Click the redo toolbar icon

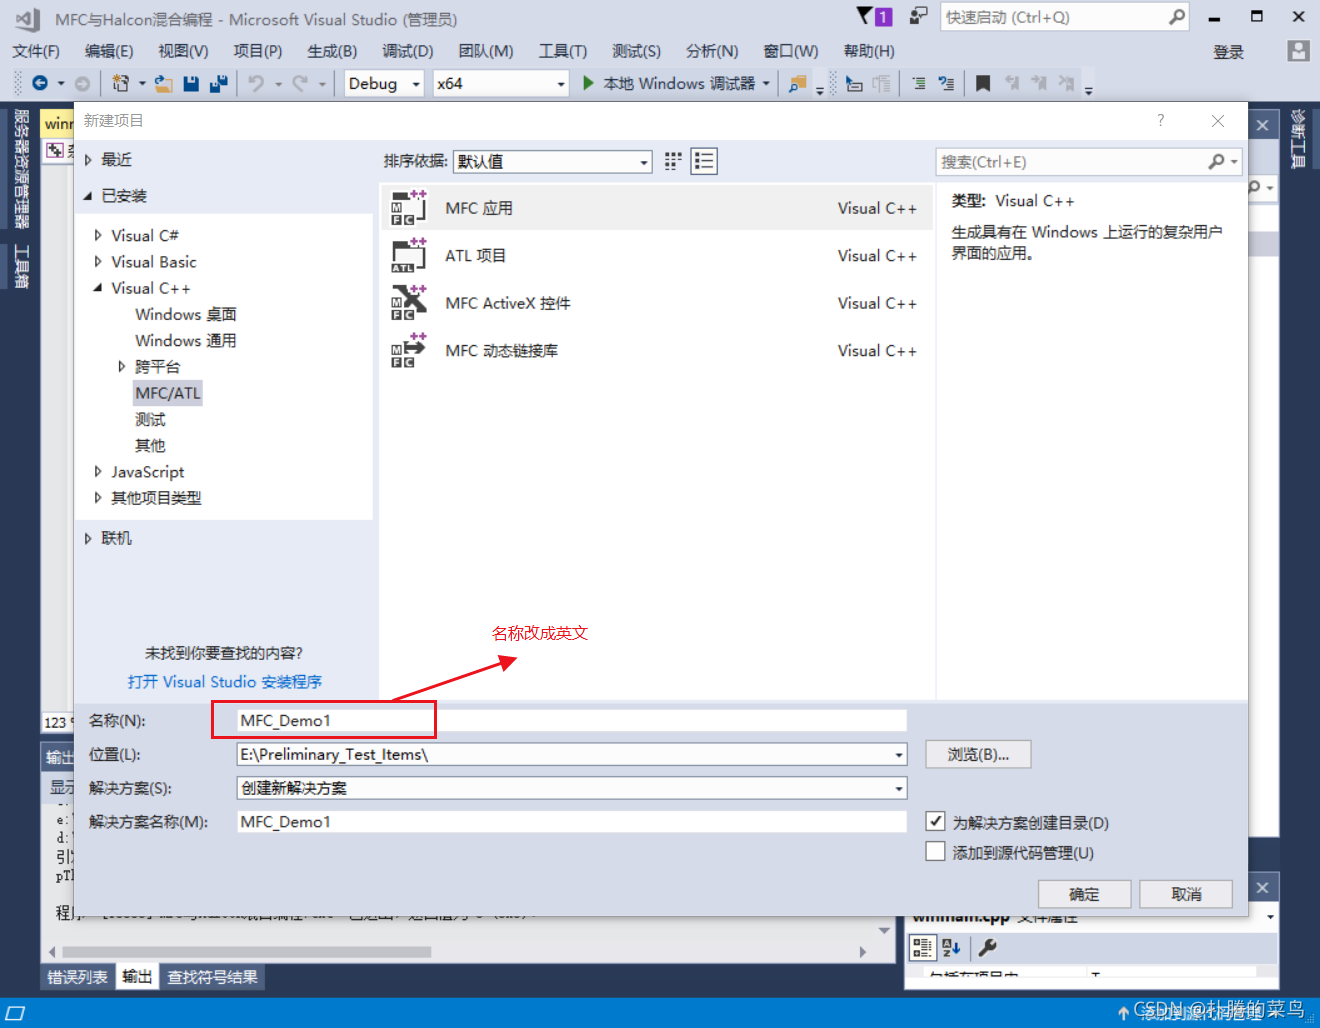pos(299,84)
